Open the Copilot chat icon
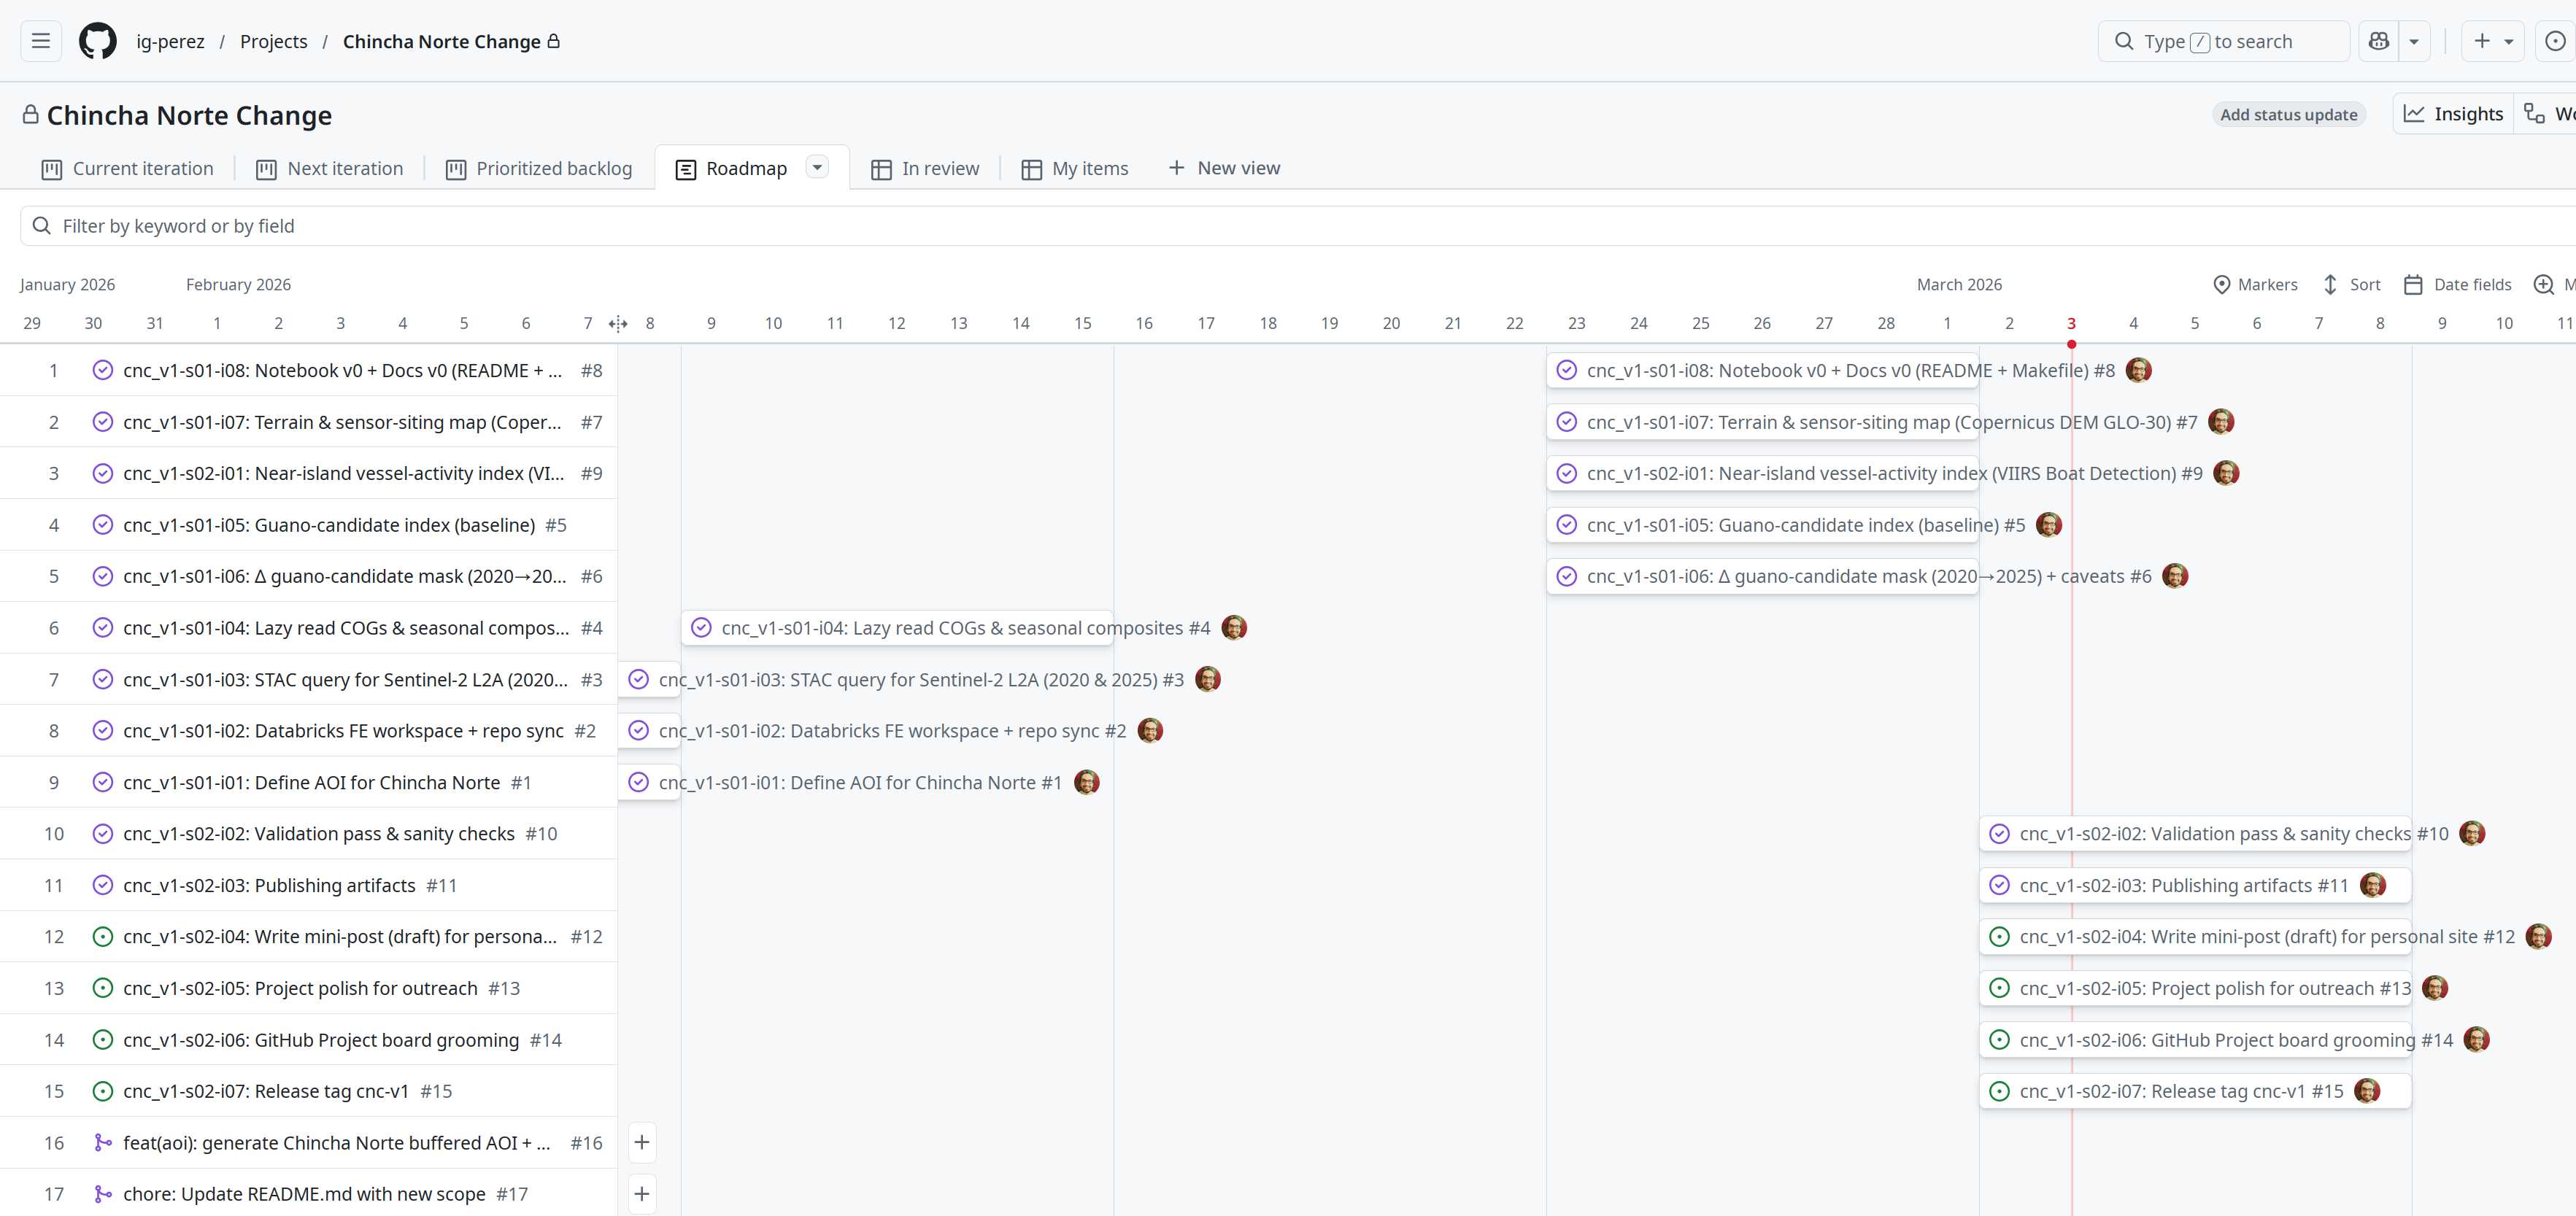Image resolution: width=2576 pixels, height=1216 pixels. (2378, 41)
